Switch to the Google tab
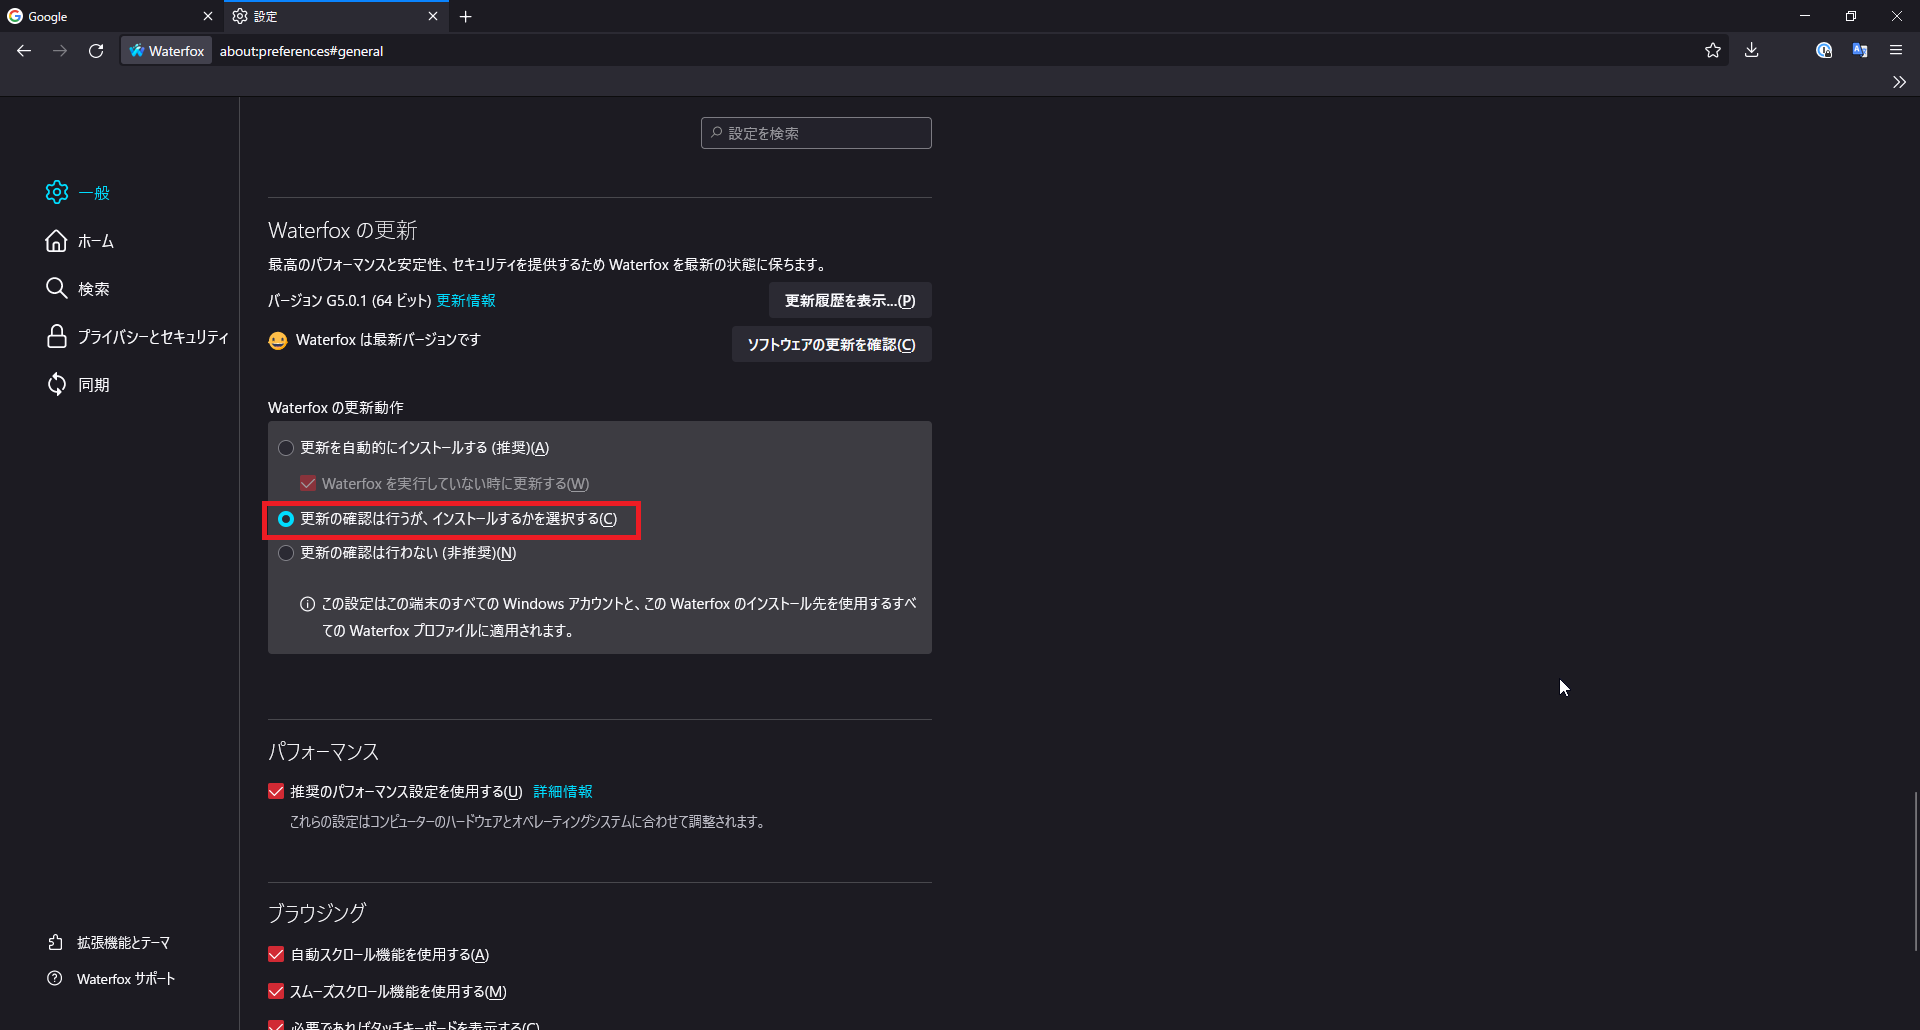 click(112, 17)
